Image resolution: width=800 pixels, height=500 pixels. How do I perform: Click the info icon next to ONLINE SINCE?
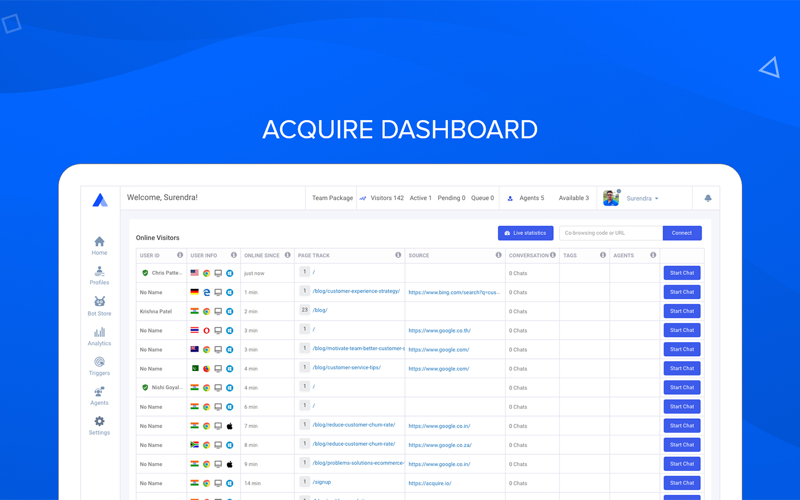(288, 255)
